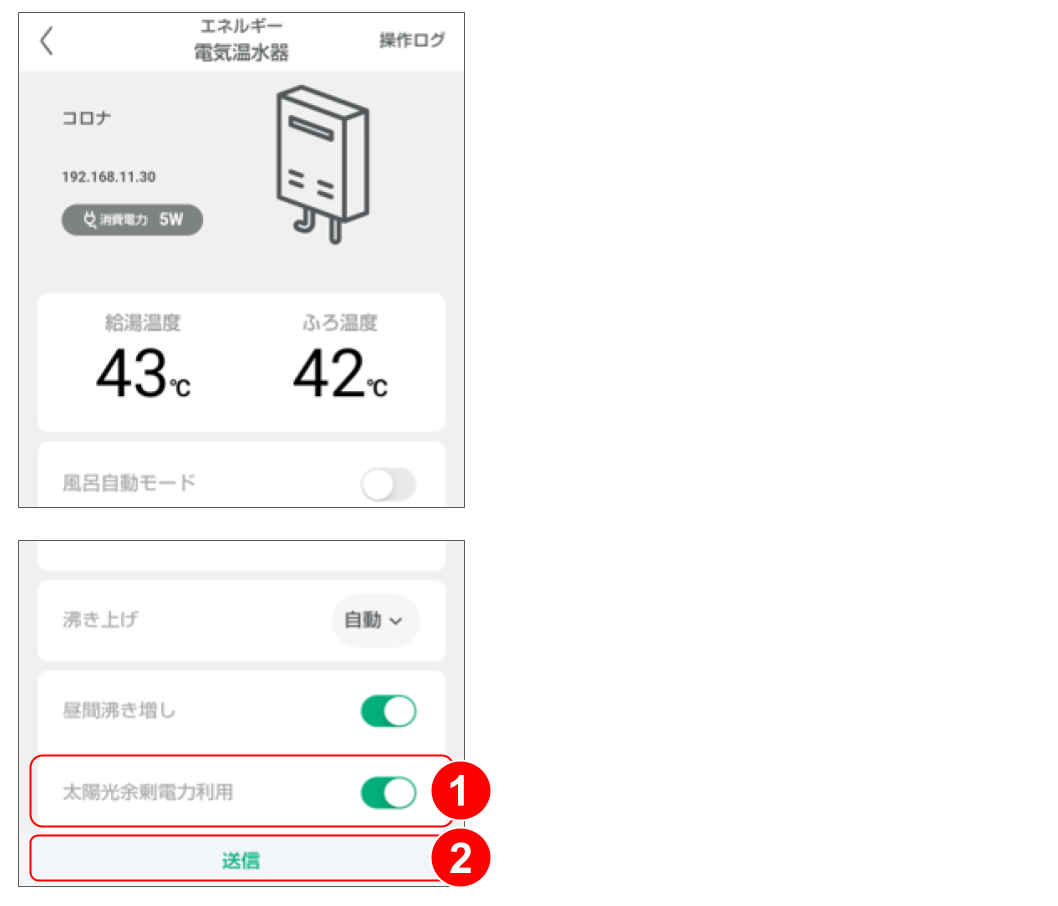Click the red number 2 callout marker

(459, 860)
